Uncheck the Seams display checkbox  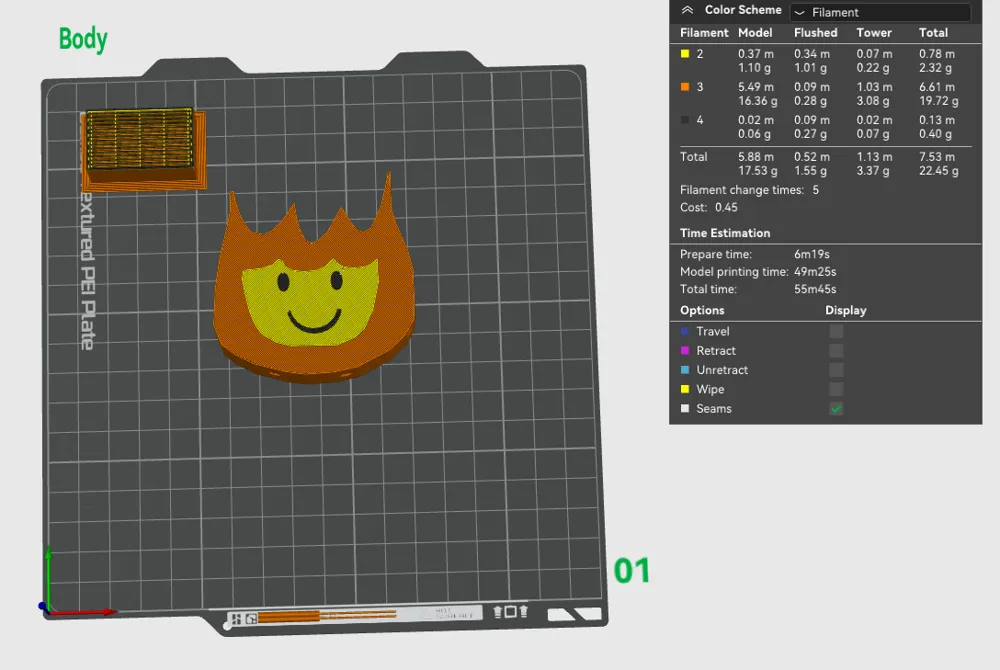[x=836, y=409]
